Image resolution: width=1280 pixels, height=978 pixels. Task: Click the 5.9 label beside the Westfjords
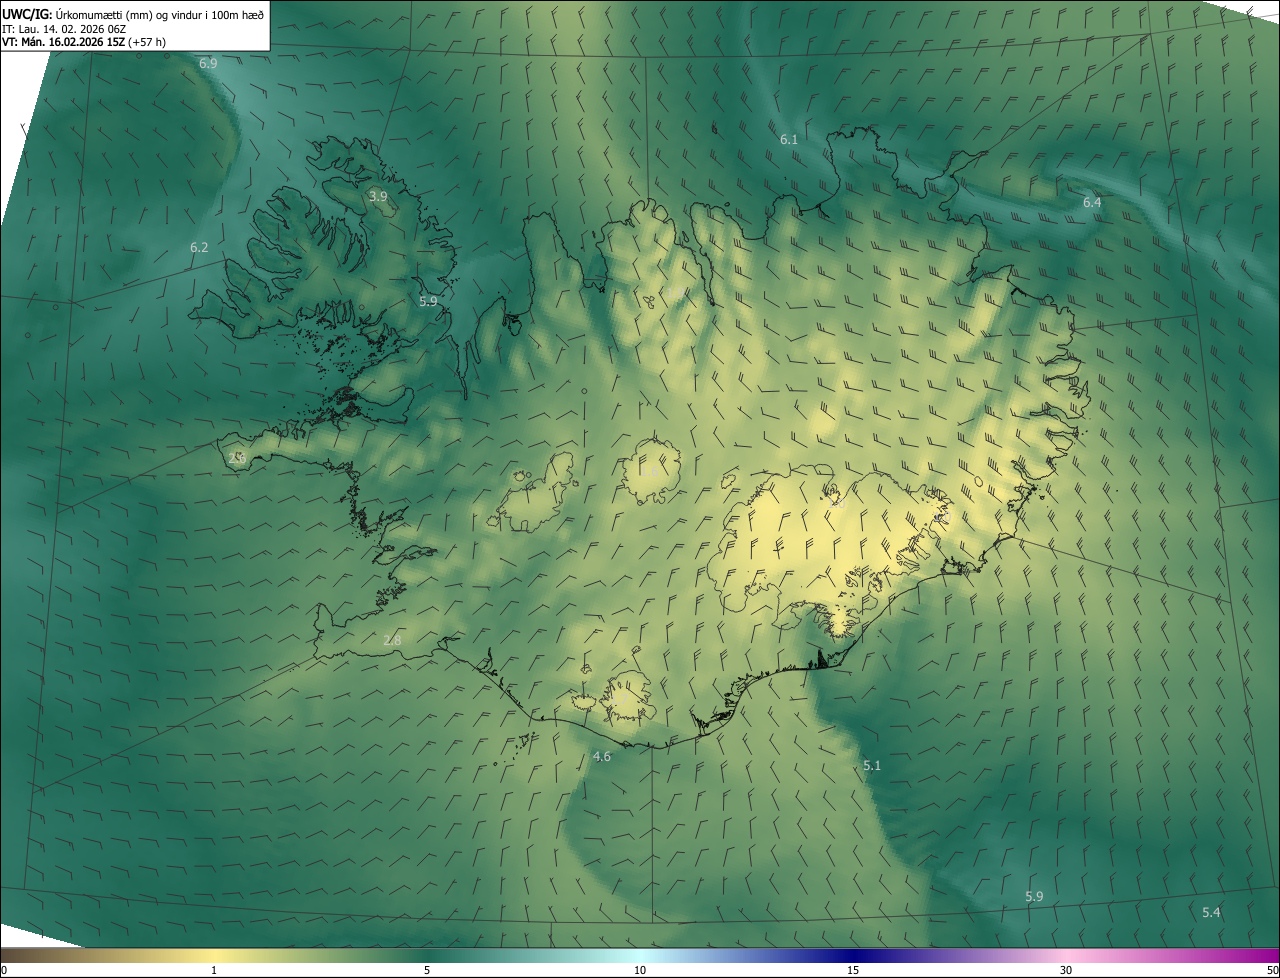[428, 301]
